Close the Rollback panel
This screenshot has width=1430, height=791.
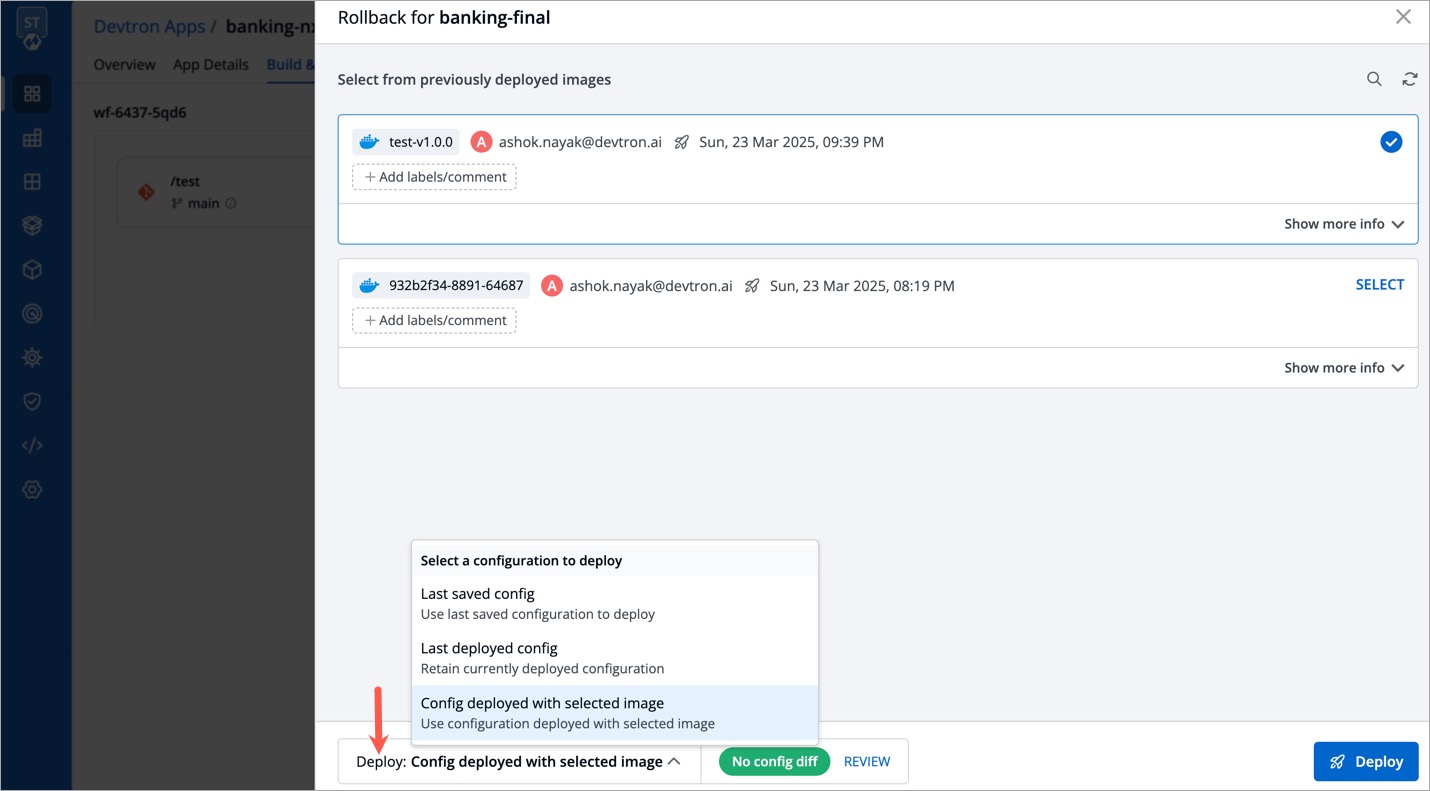pyautogui.click(x=1403, y=17)
